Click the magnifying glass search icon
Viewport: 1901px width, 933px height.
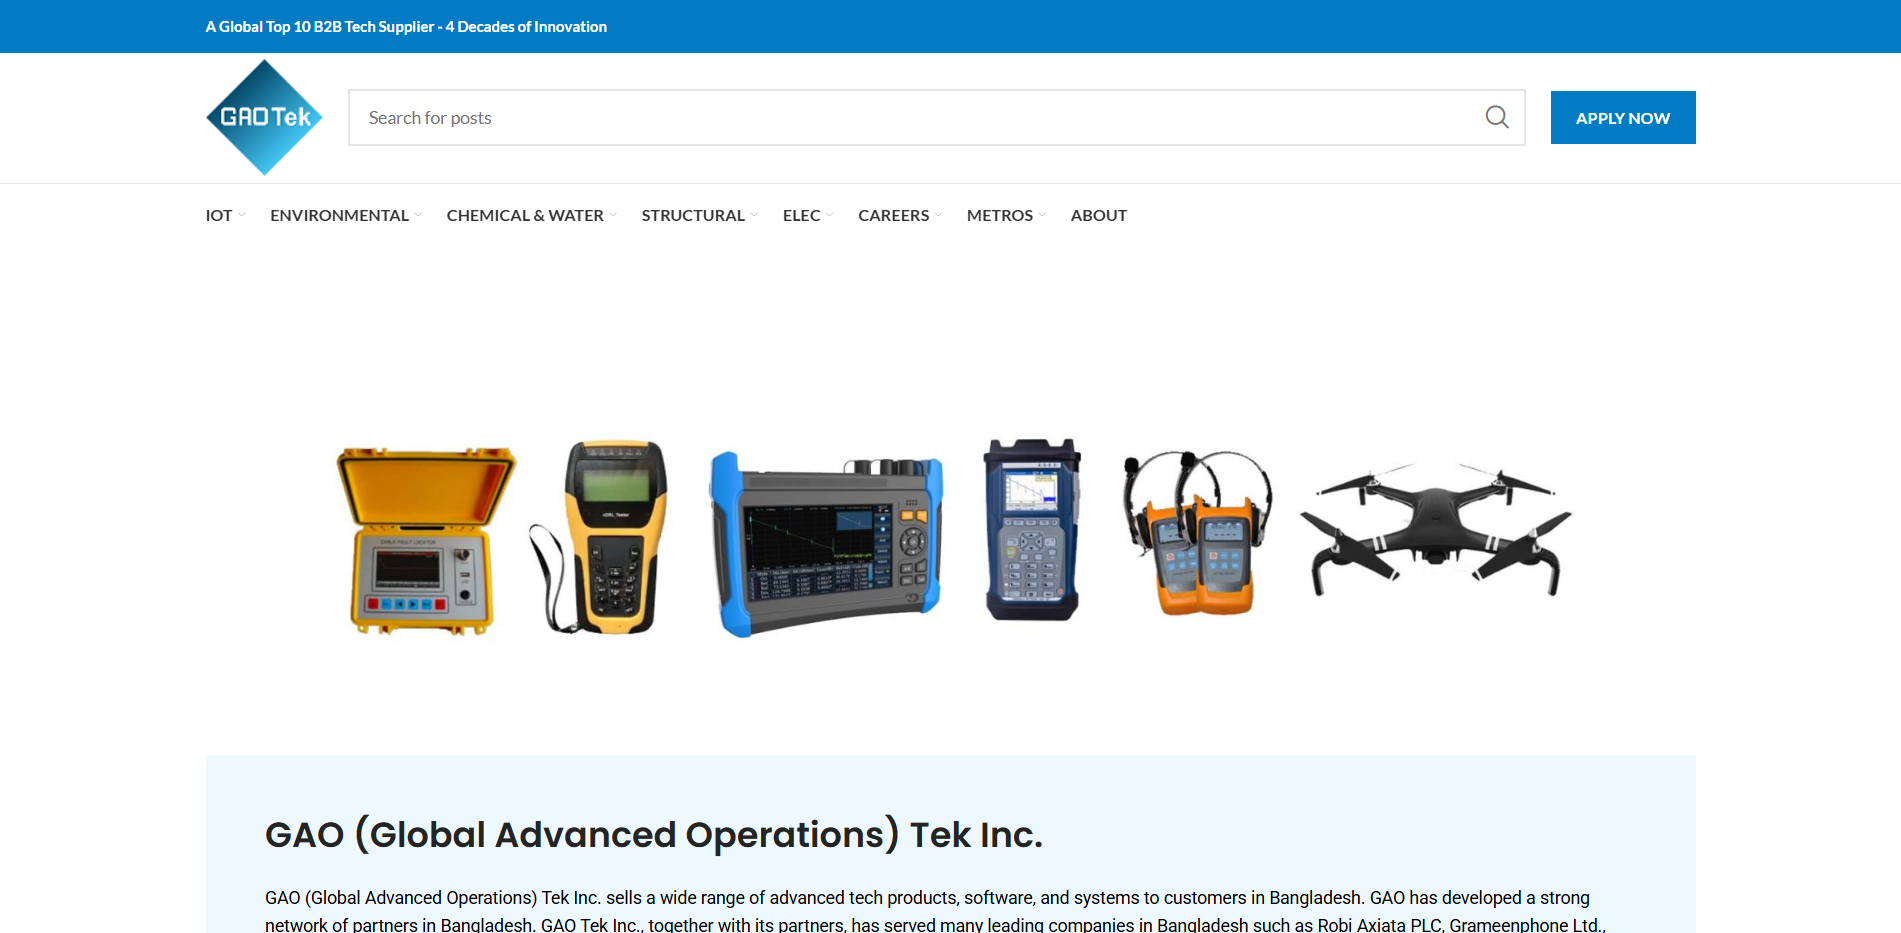1496,117
